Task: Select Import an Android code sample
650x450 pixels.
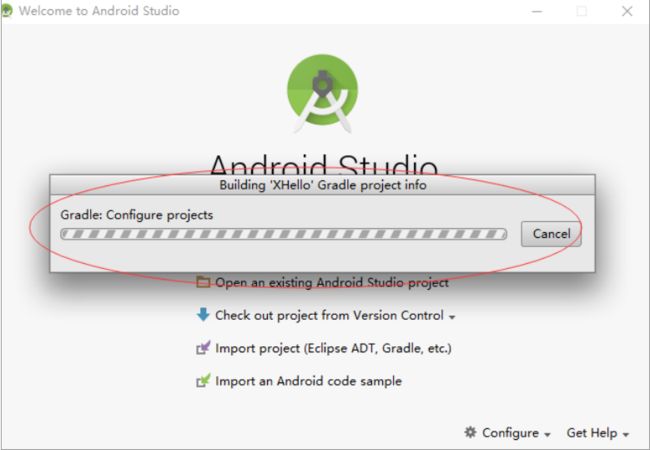Action: pyautogui.click(x=308, y=381)
